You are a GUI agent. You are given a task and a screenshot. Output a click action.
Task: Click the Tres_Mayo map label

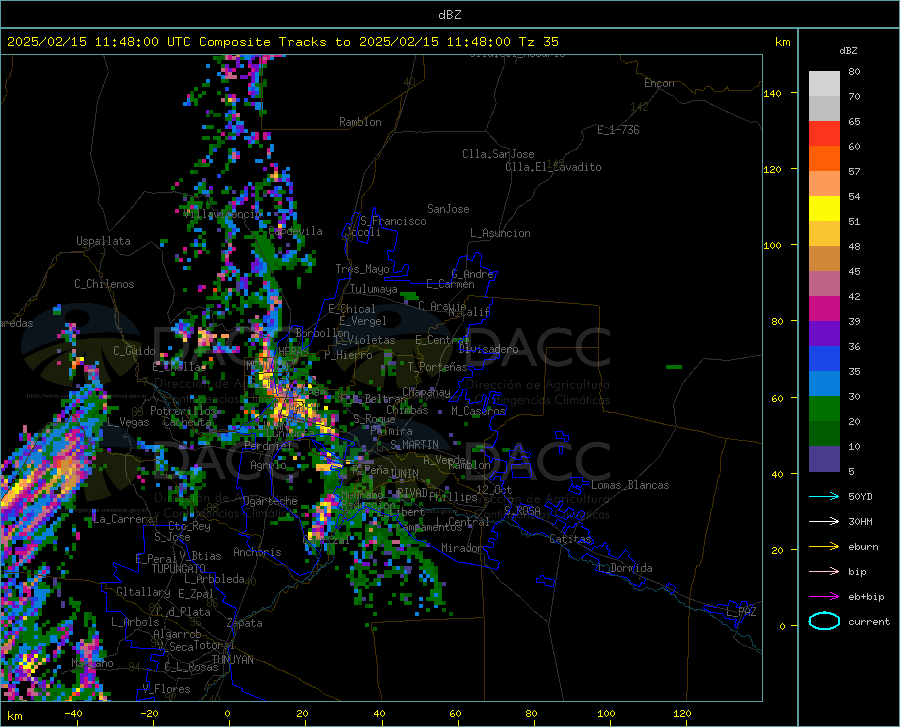click(x=362, y=269)
